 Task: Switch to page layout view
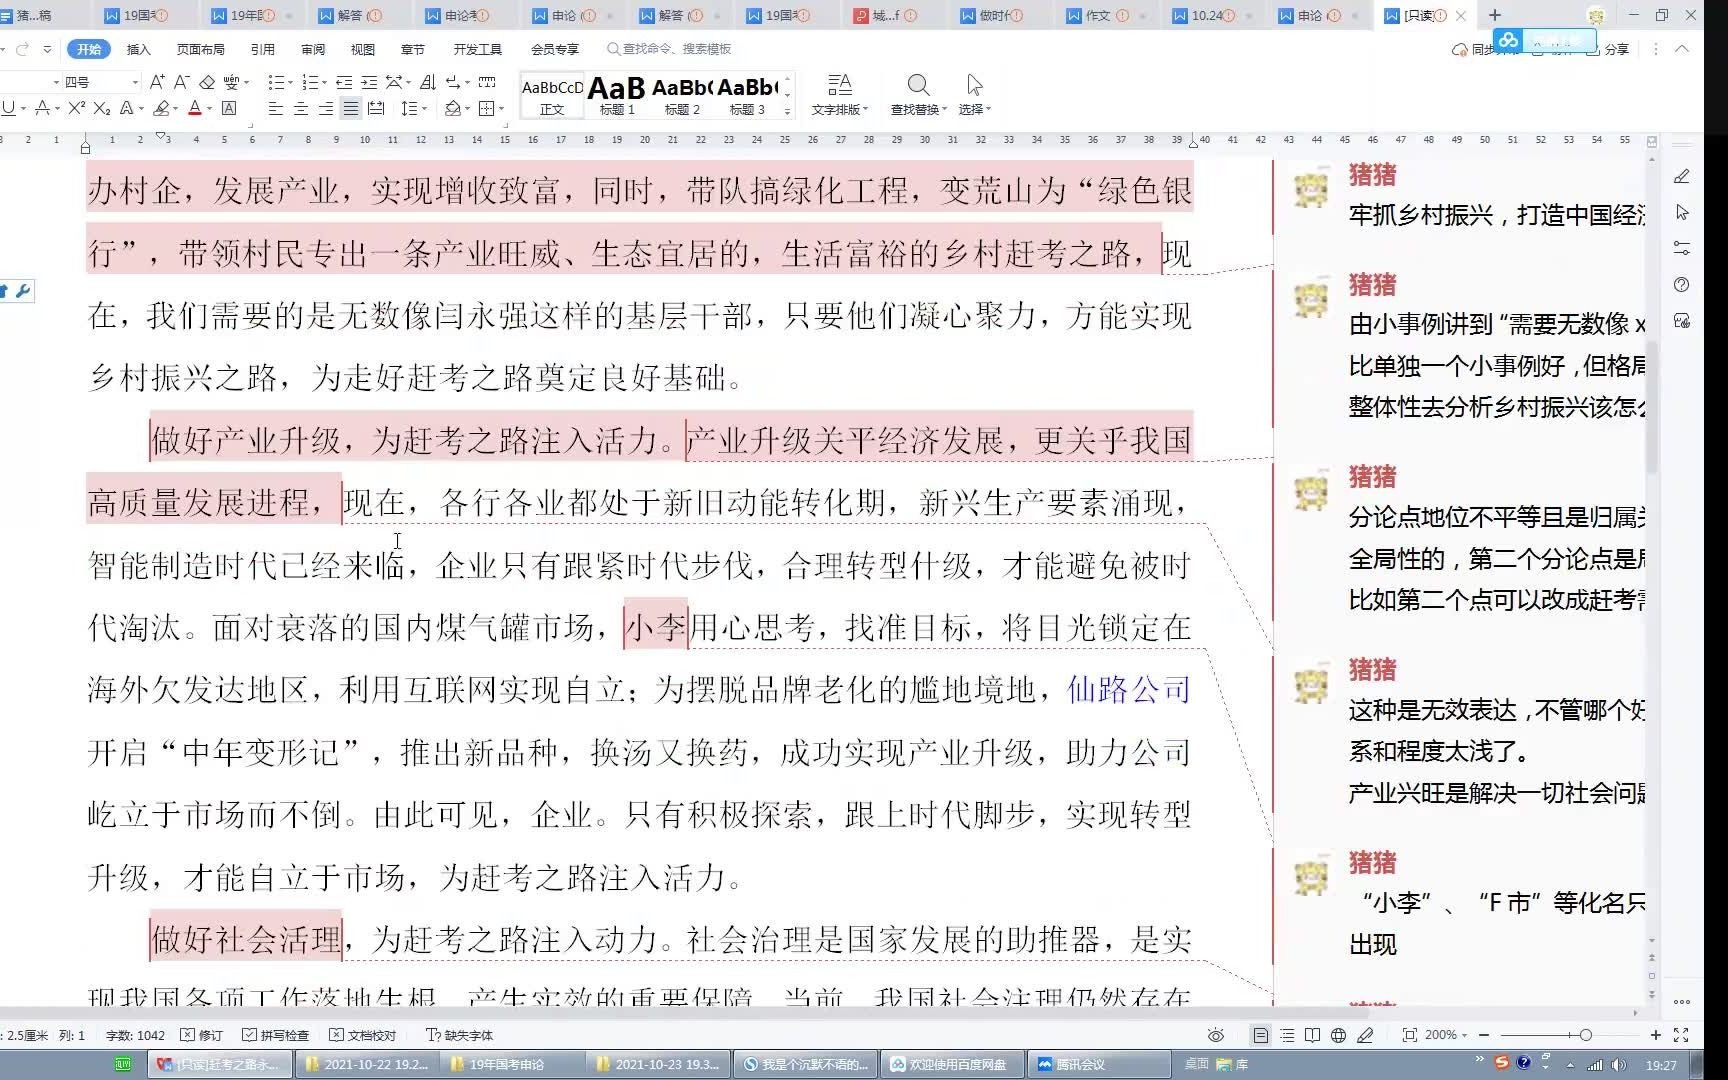click(x=1261, y=1035)
